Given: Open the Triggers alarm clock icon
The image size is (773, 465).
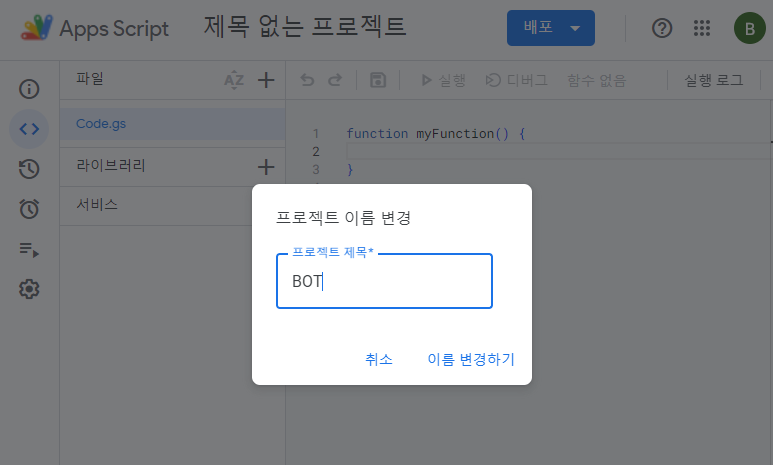Looking at the screenshot, I should coord(29,208).
